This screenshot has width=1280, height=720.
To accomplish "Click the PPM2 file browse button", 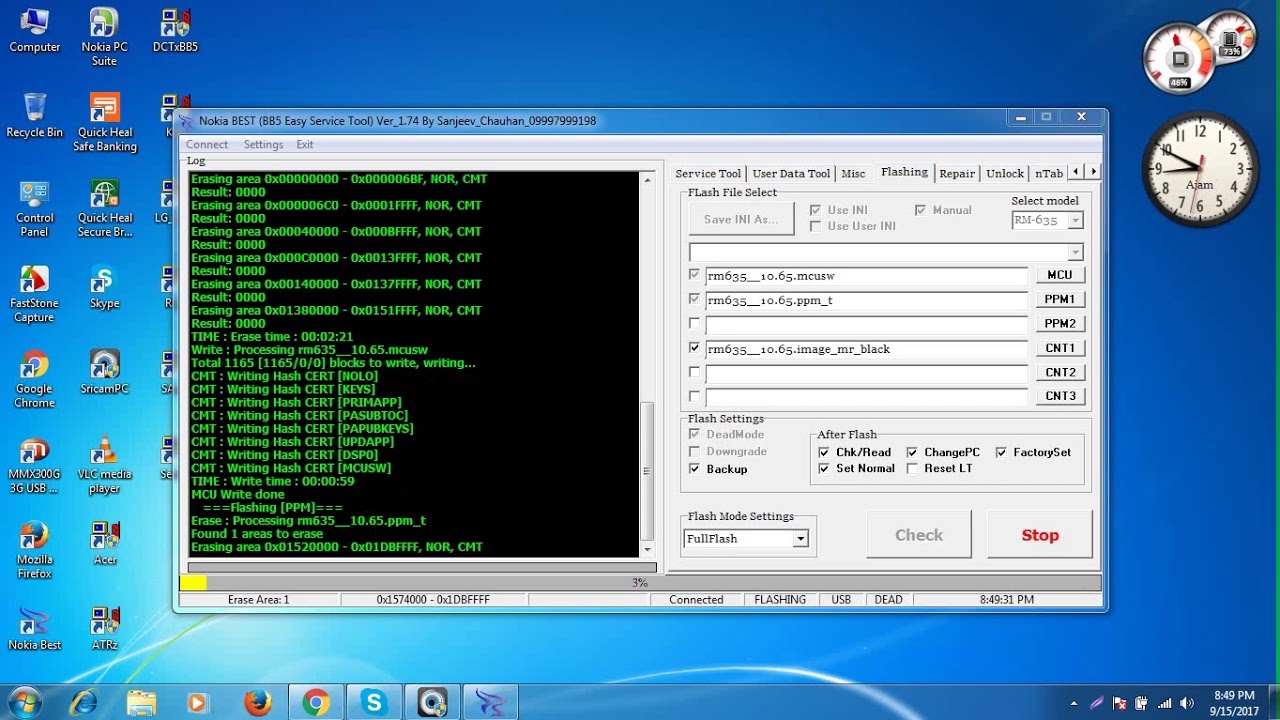I will click(1060, 324).
